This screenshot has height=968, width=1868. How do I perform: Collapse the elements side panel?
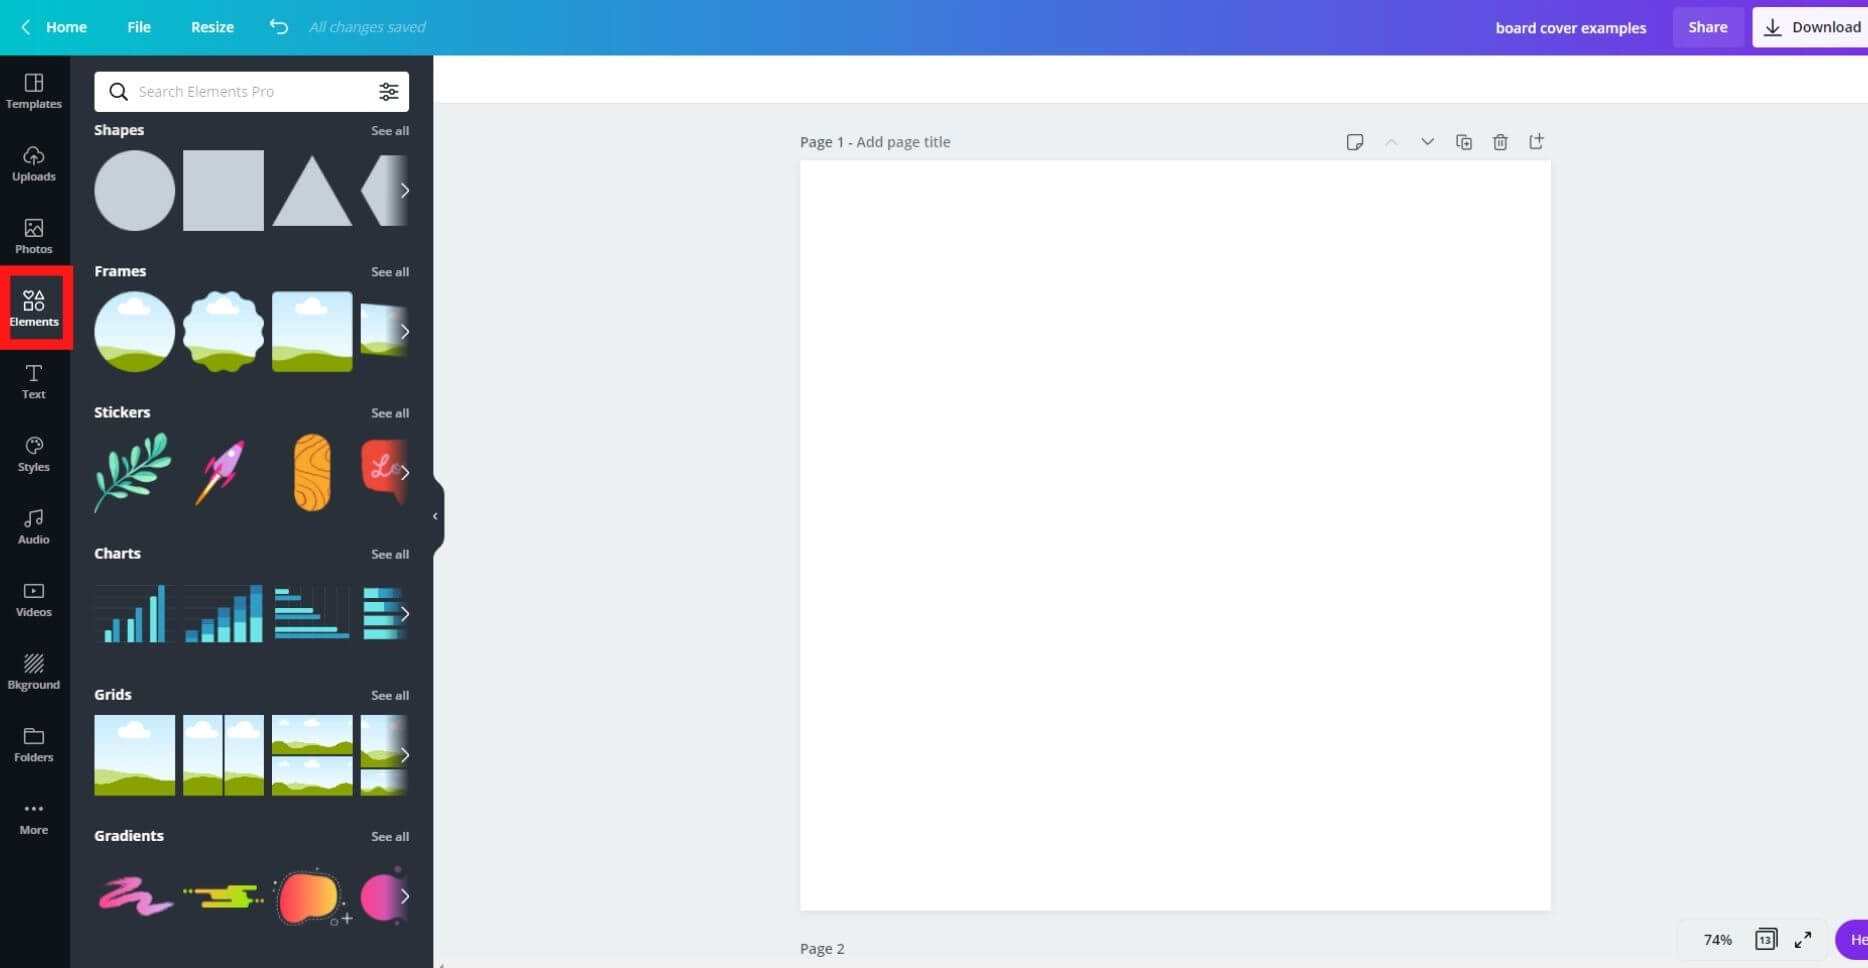click(436, 516)
